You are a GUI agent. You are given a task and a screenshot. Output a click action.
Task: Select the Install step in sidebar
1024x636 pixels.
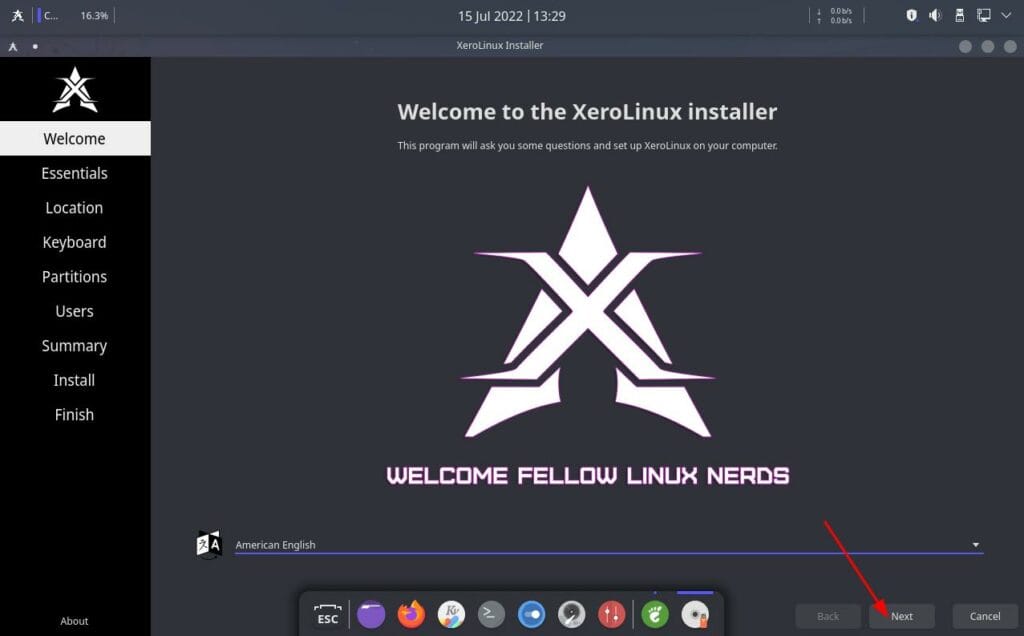pyautogui.click(x=75, y=380)
